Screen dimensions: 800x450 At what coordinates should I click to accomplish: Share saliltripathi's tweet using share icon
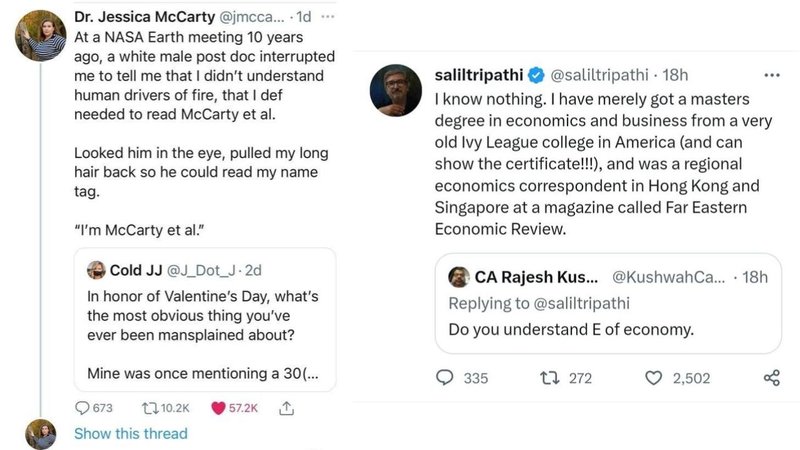pos(771,378)
